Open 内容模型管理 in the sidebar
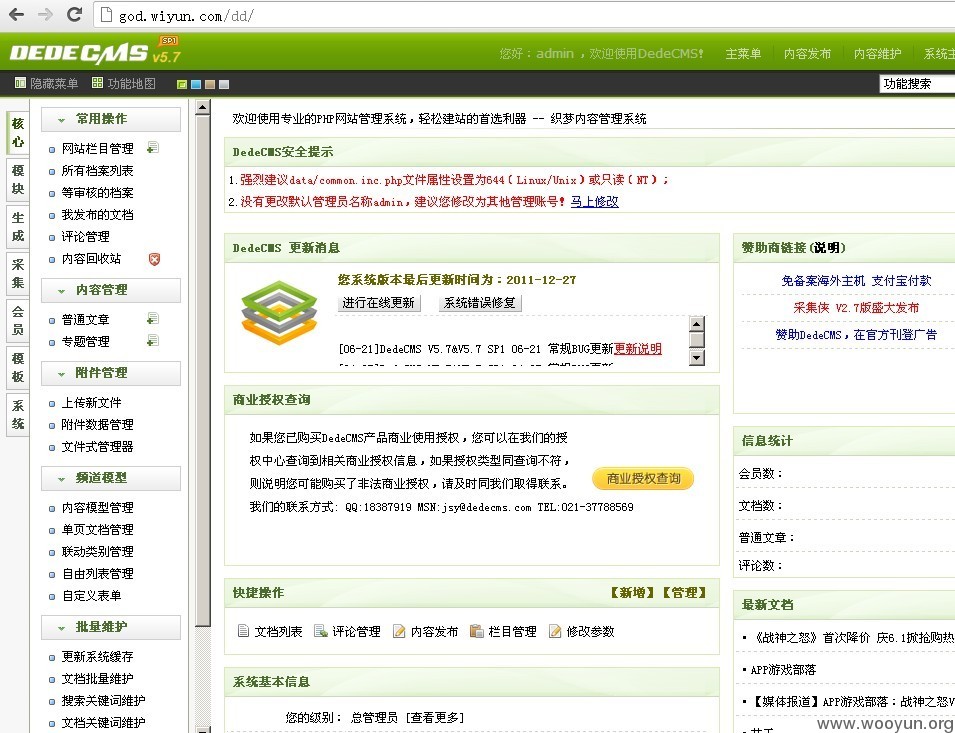 (x=97, y=507)
